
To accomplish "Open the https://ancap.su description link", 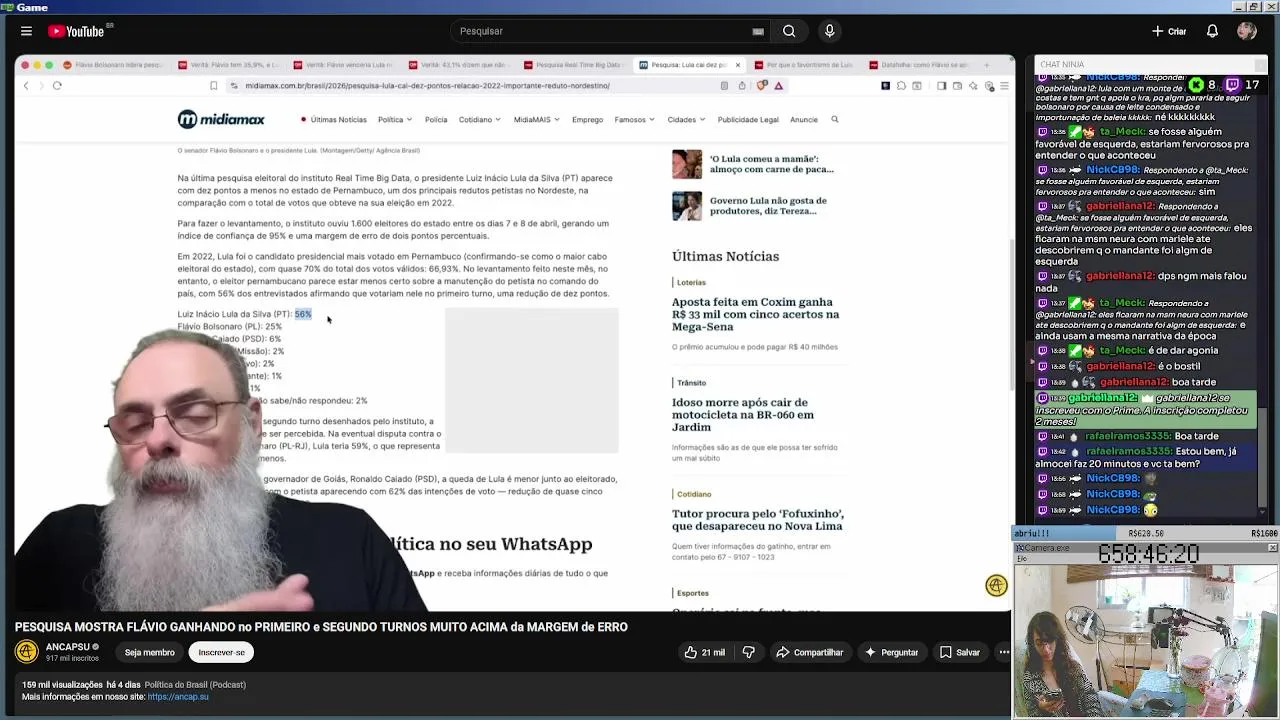I will coord(178,697).
